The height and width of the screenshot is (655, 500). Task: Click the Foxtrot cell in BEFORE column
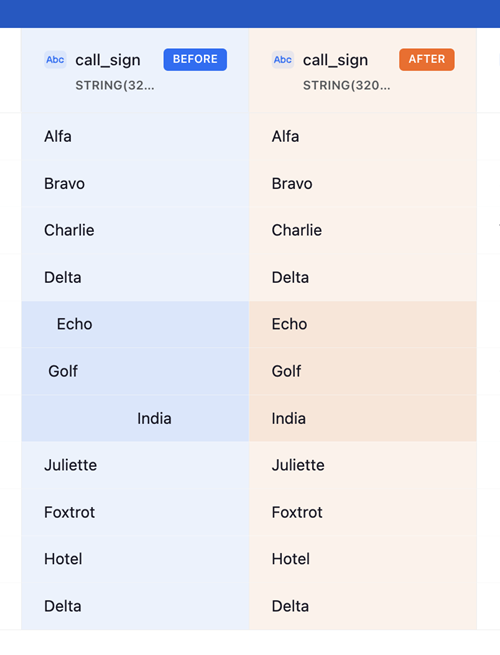click(135, 512)
